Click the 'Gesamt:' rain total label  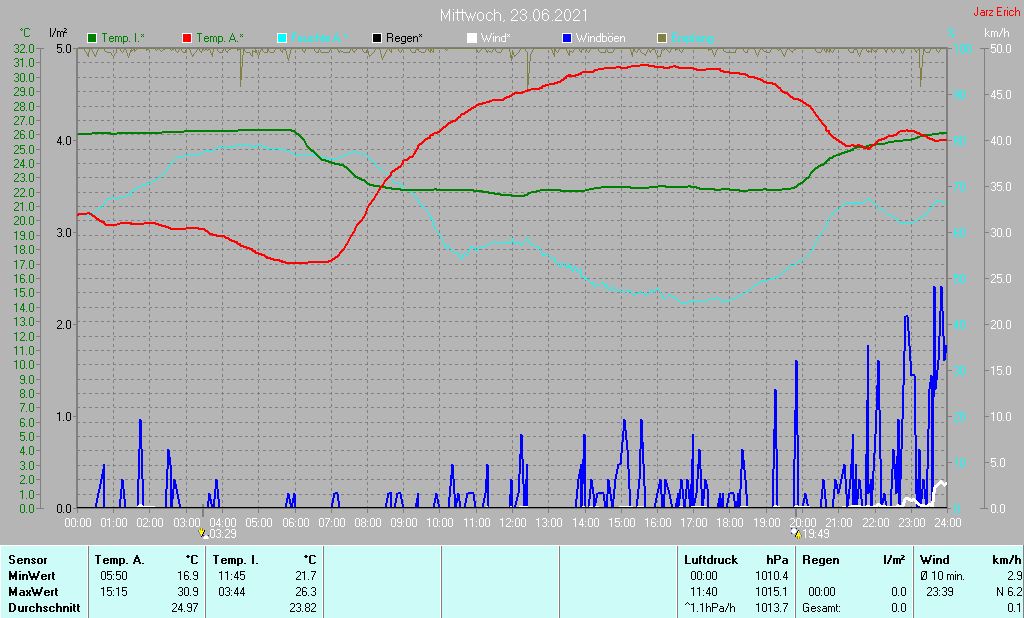822,608
